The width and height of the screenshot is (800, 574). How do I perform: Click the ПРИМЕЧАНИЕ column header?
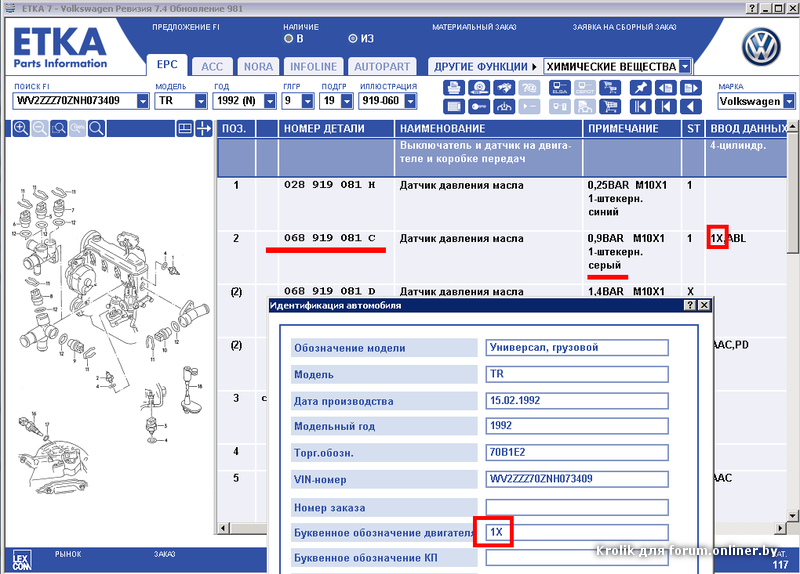(x=632, y=129)
